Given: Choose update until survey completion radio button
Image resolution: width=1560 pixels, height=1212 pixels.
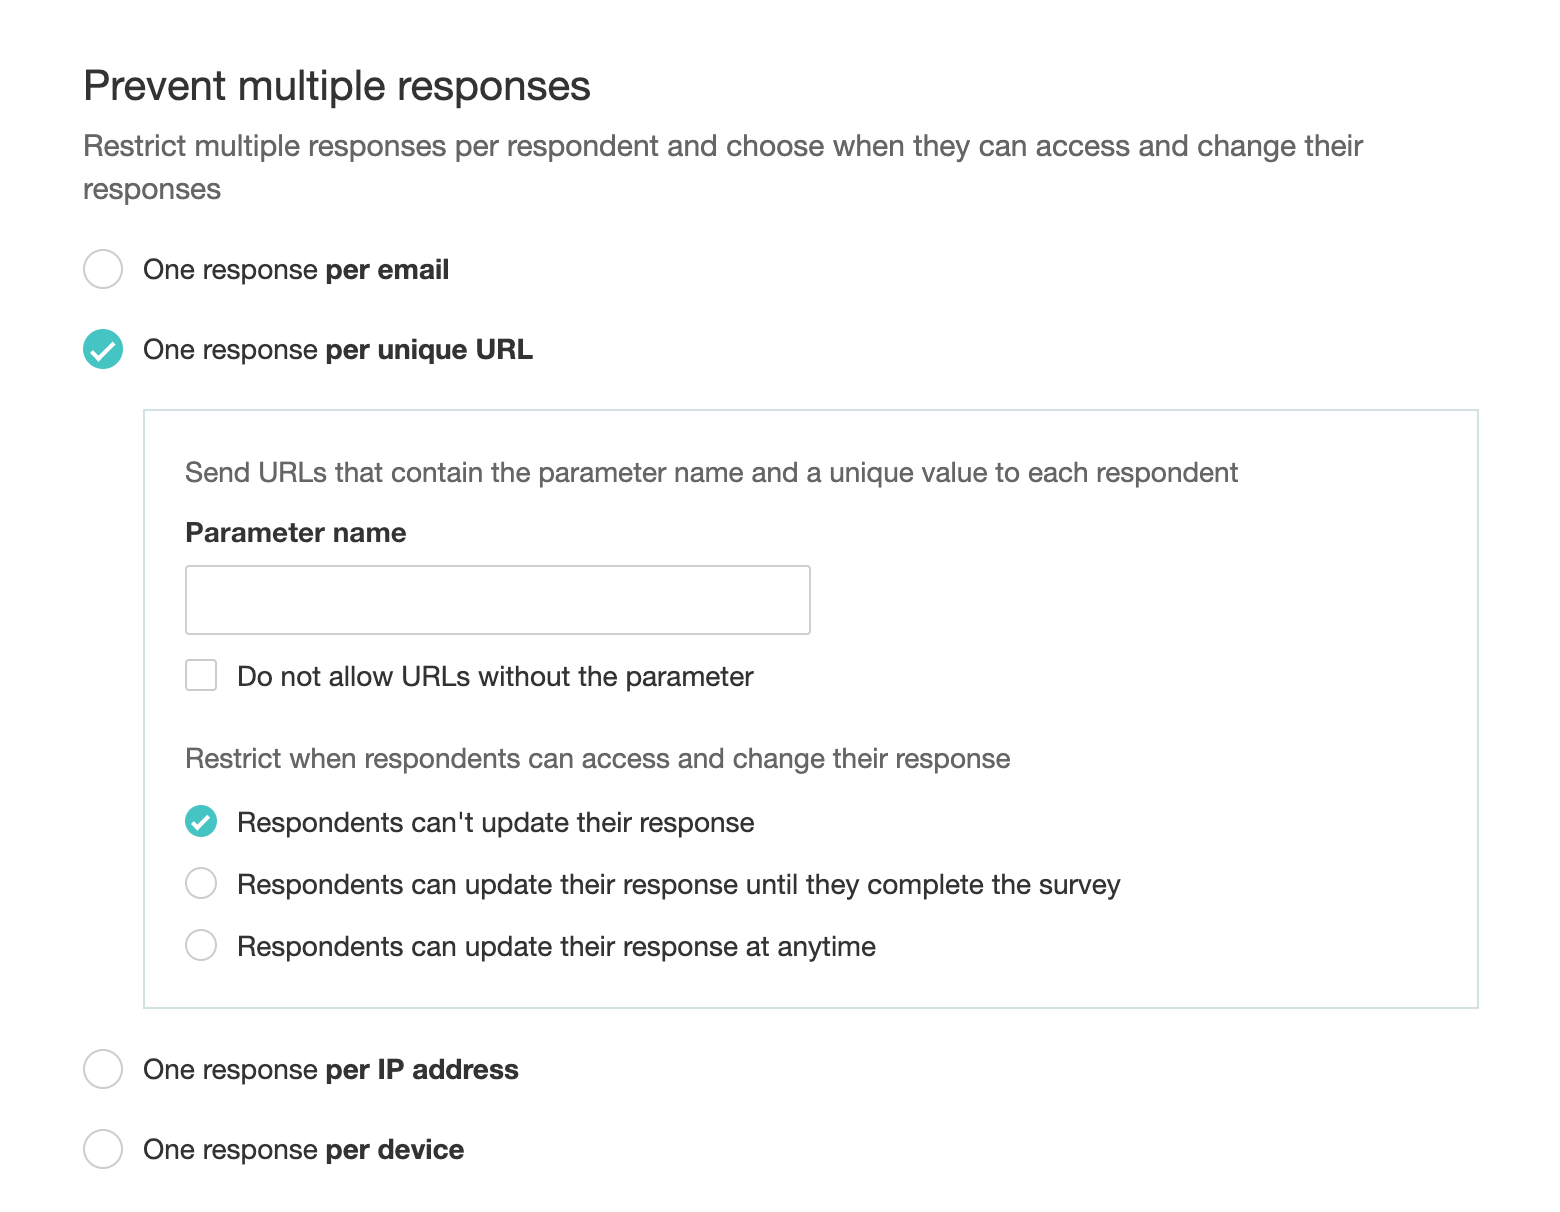Looking at the screenshot, I should point(201,883).
